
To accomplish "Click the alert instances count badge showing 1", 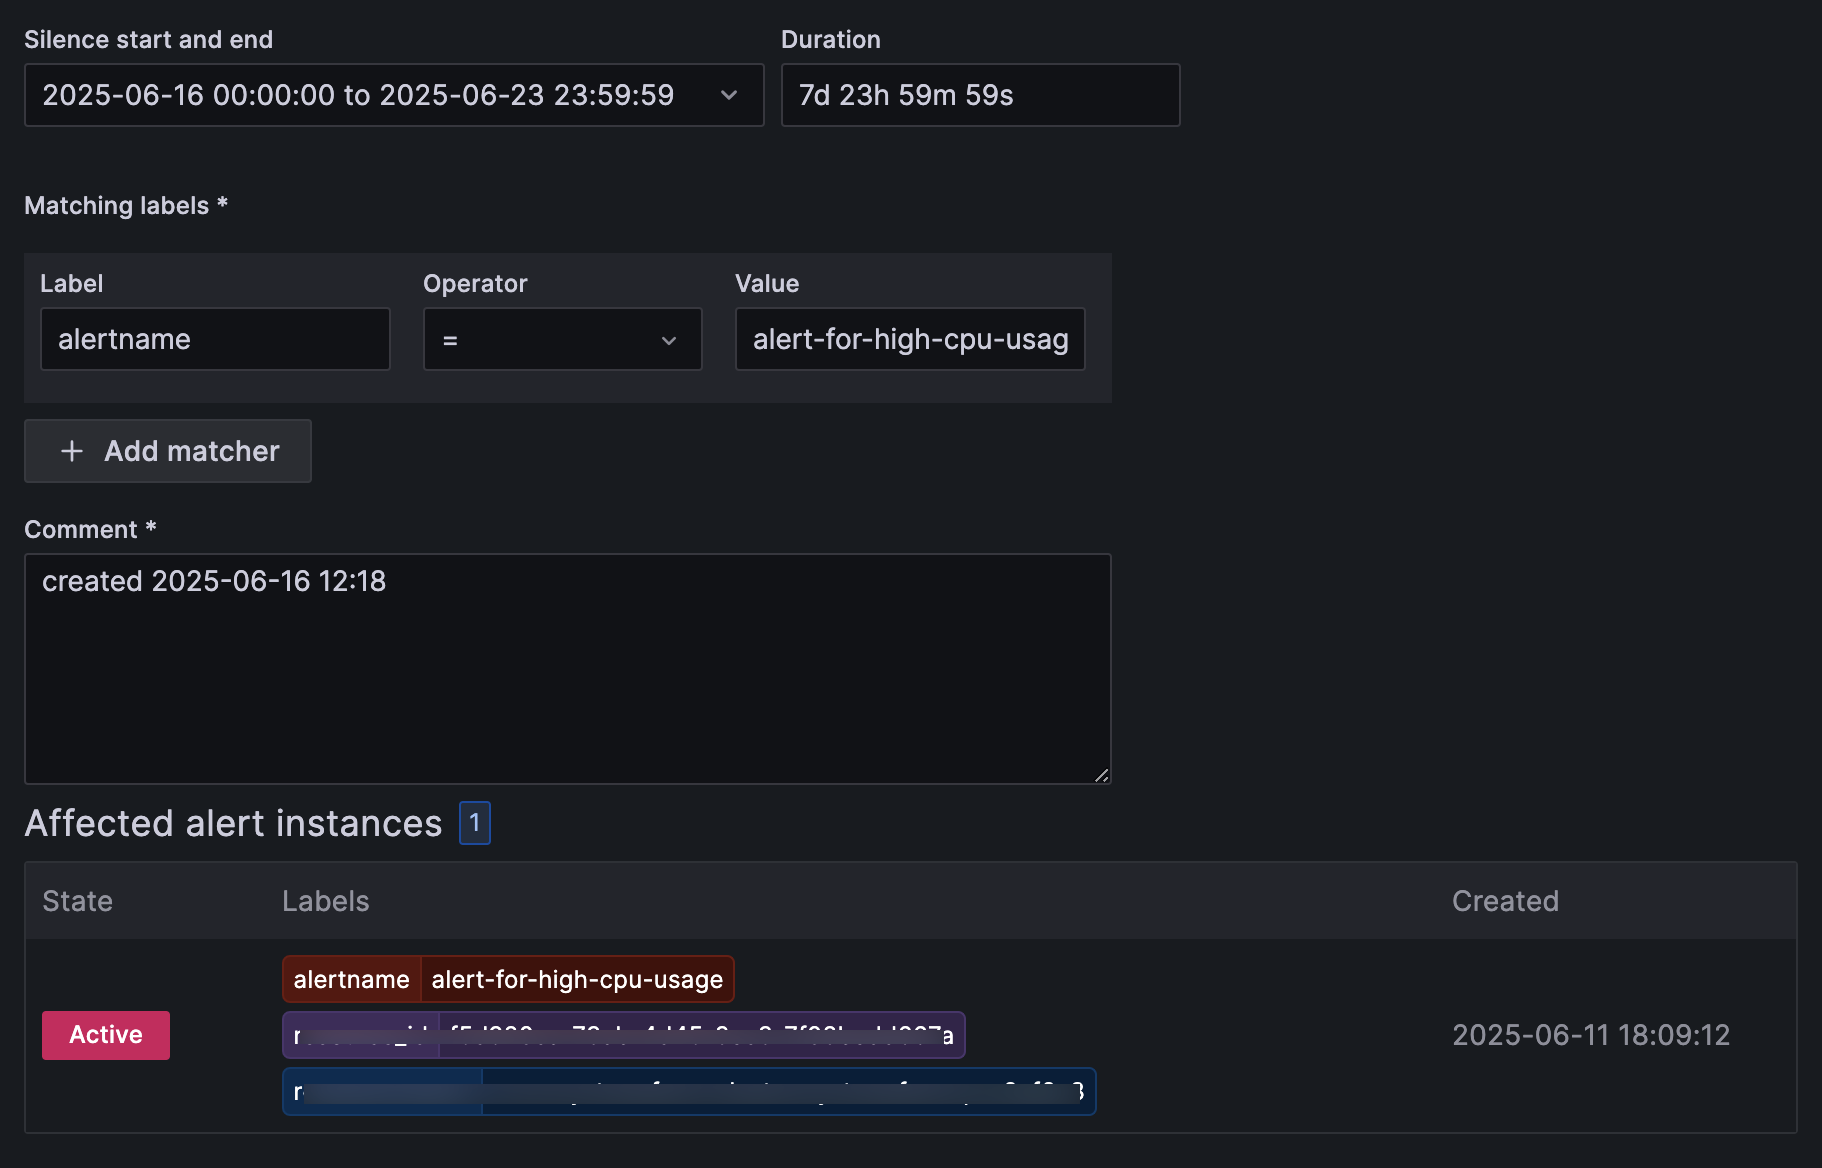I will (x=474, y=823).
